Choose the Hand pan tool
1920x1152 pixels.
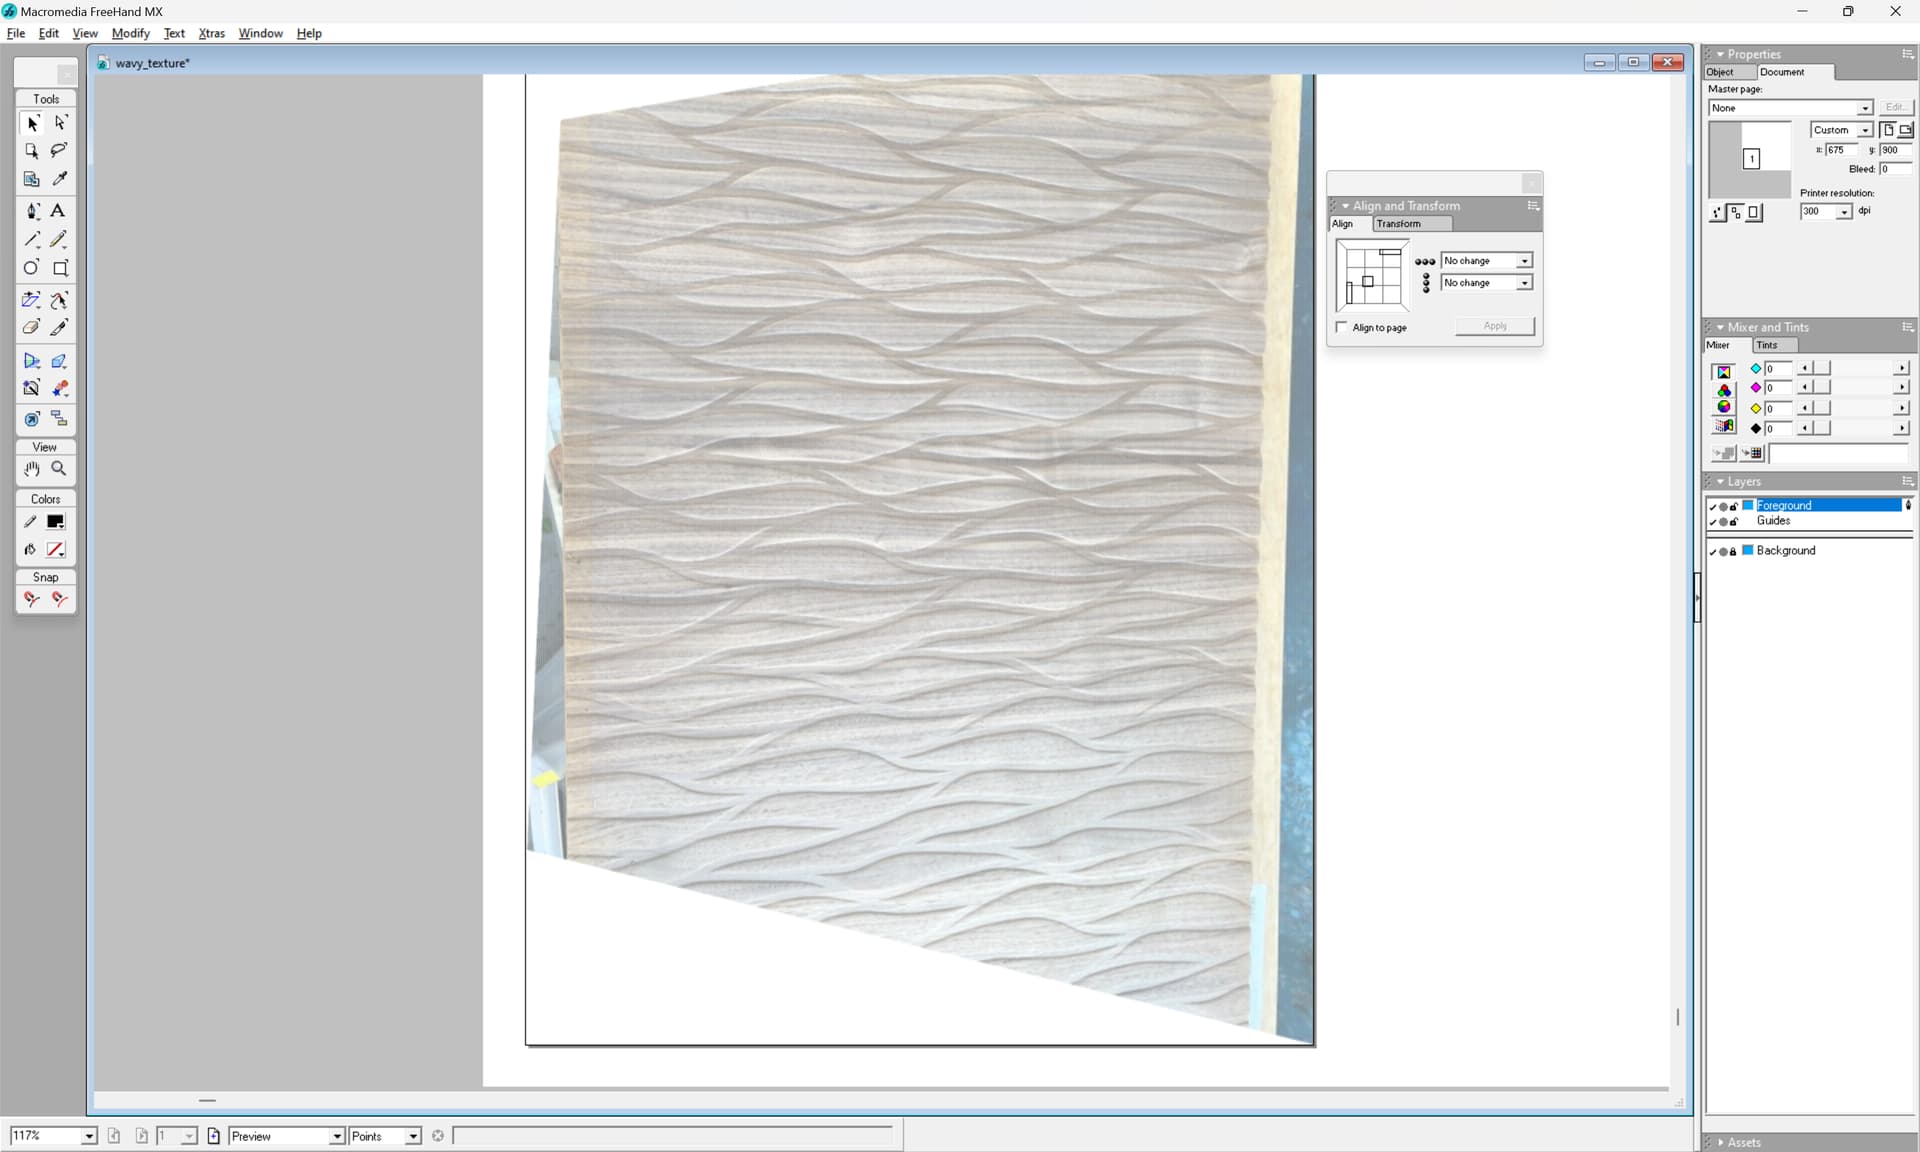(x=32, y=469)
